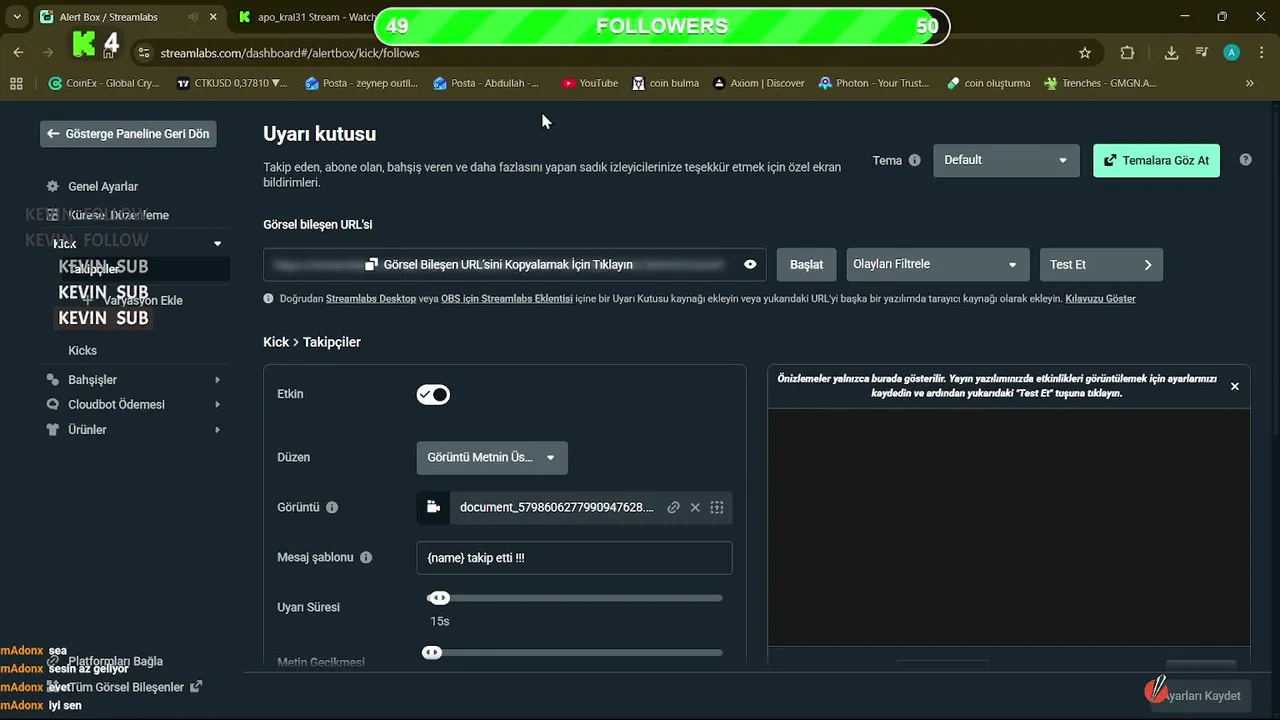
Task: Close the preview notice with X
Action: pyautogui.click(x=1234, y=386)
